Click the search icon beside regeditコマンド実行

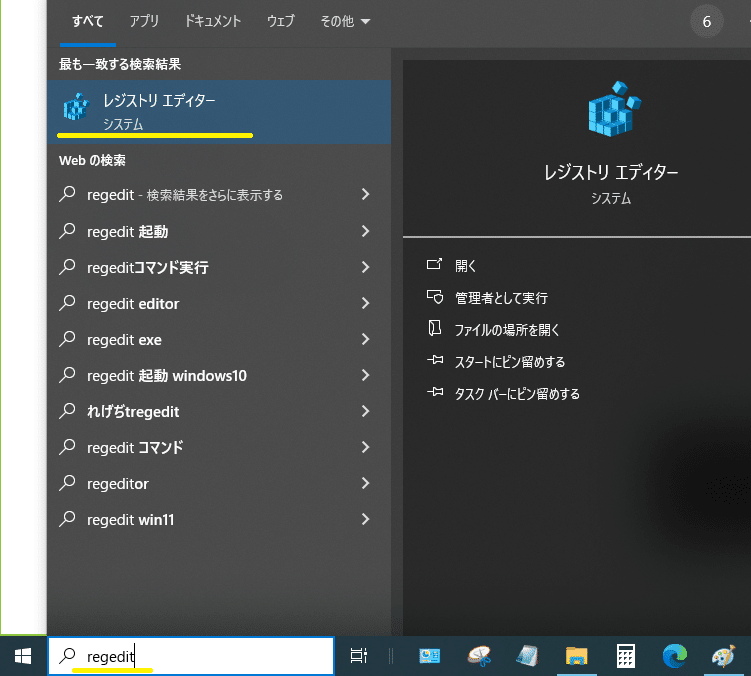pos(67,267)
